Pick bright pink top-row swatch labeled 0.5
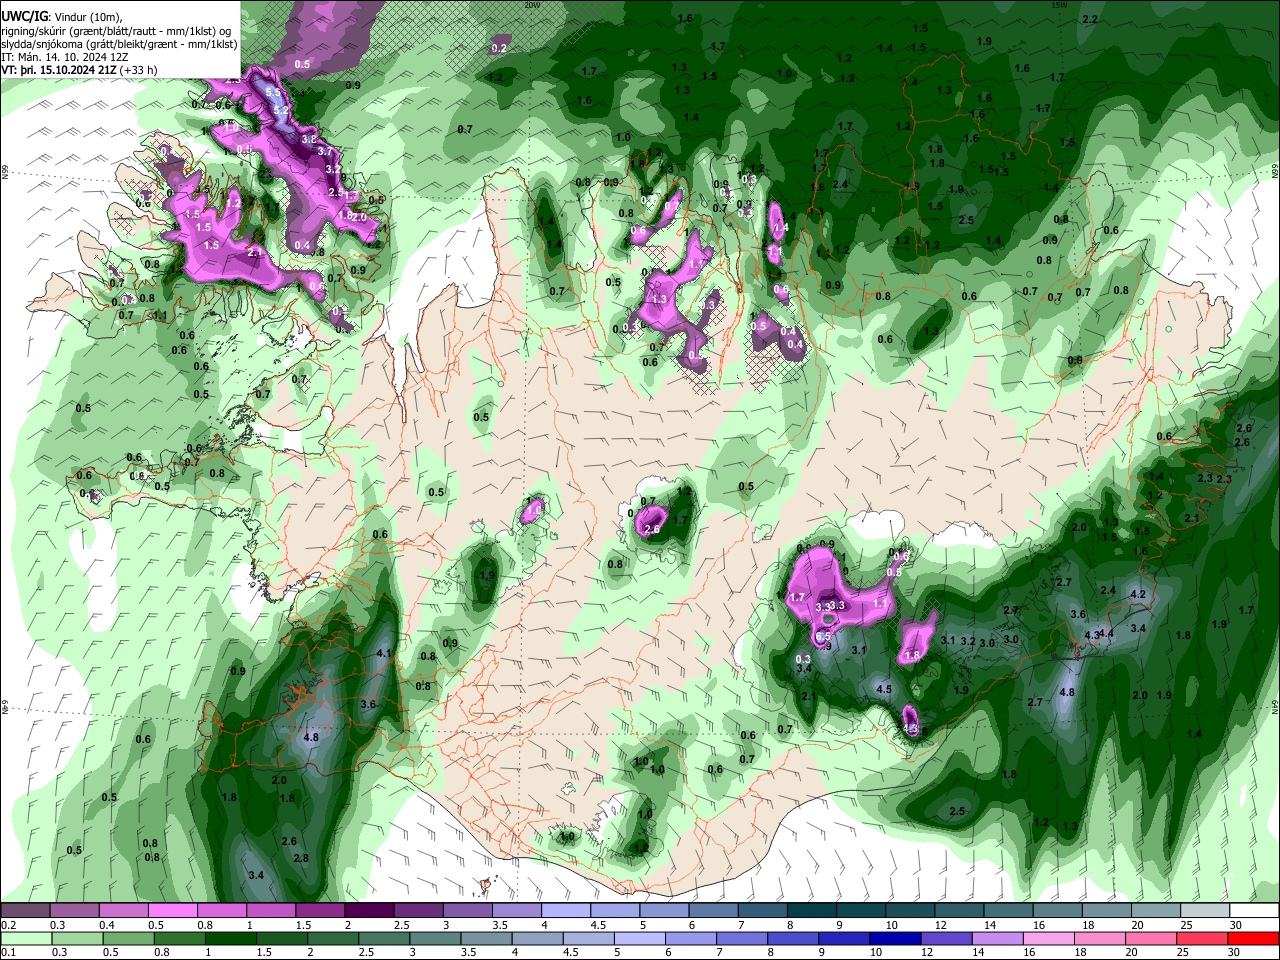This screenshot has height=960, width=1280. pos(172,911)
